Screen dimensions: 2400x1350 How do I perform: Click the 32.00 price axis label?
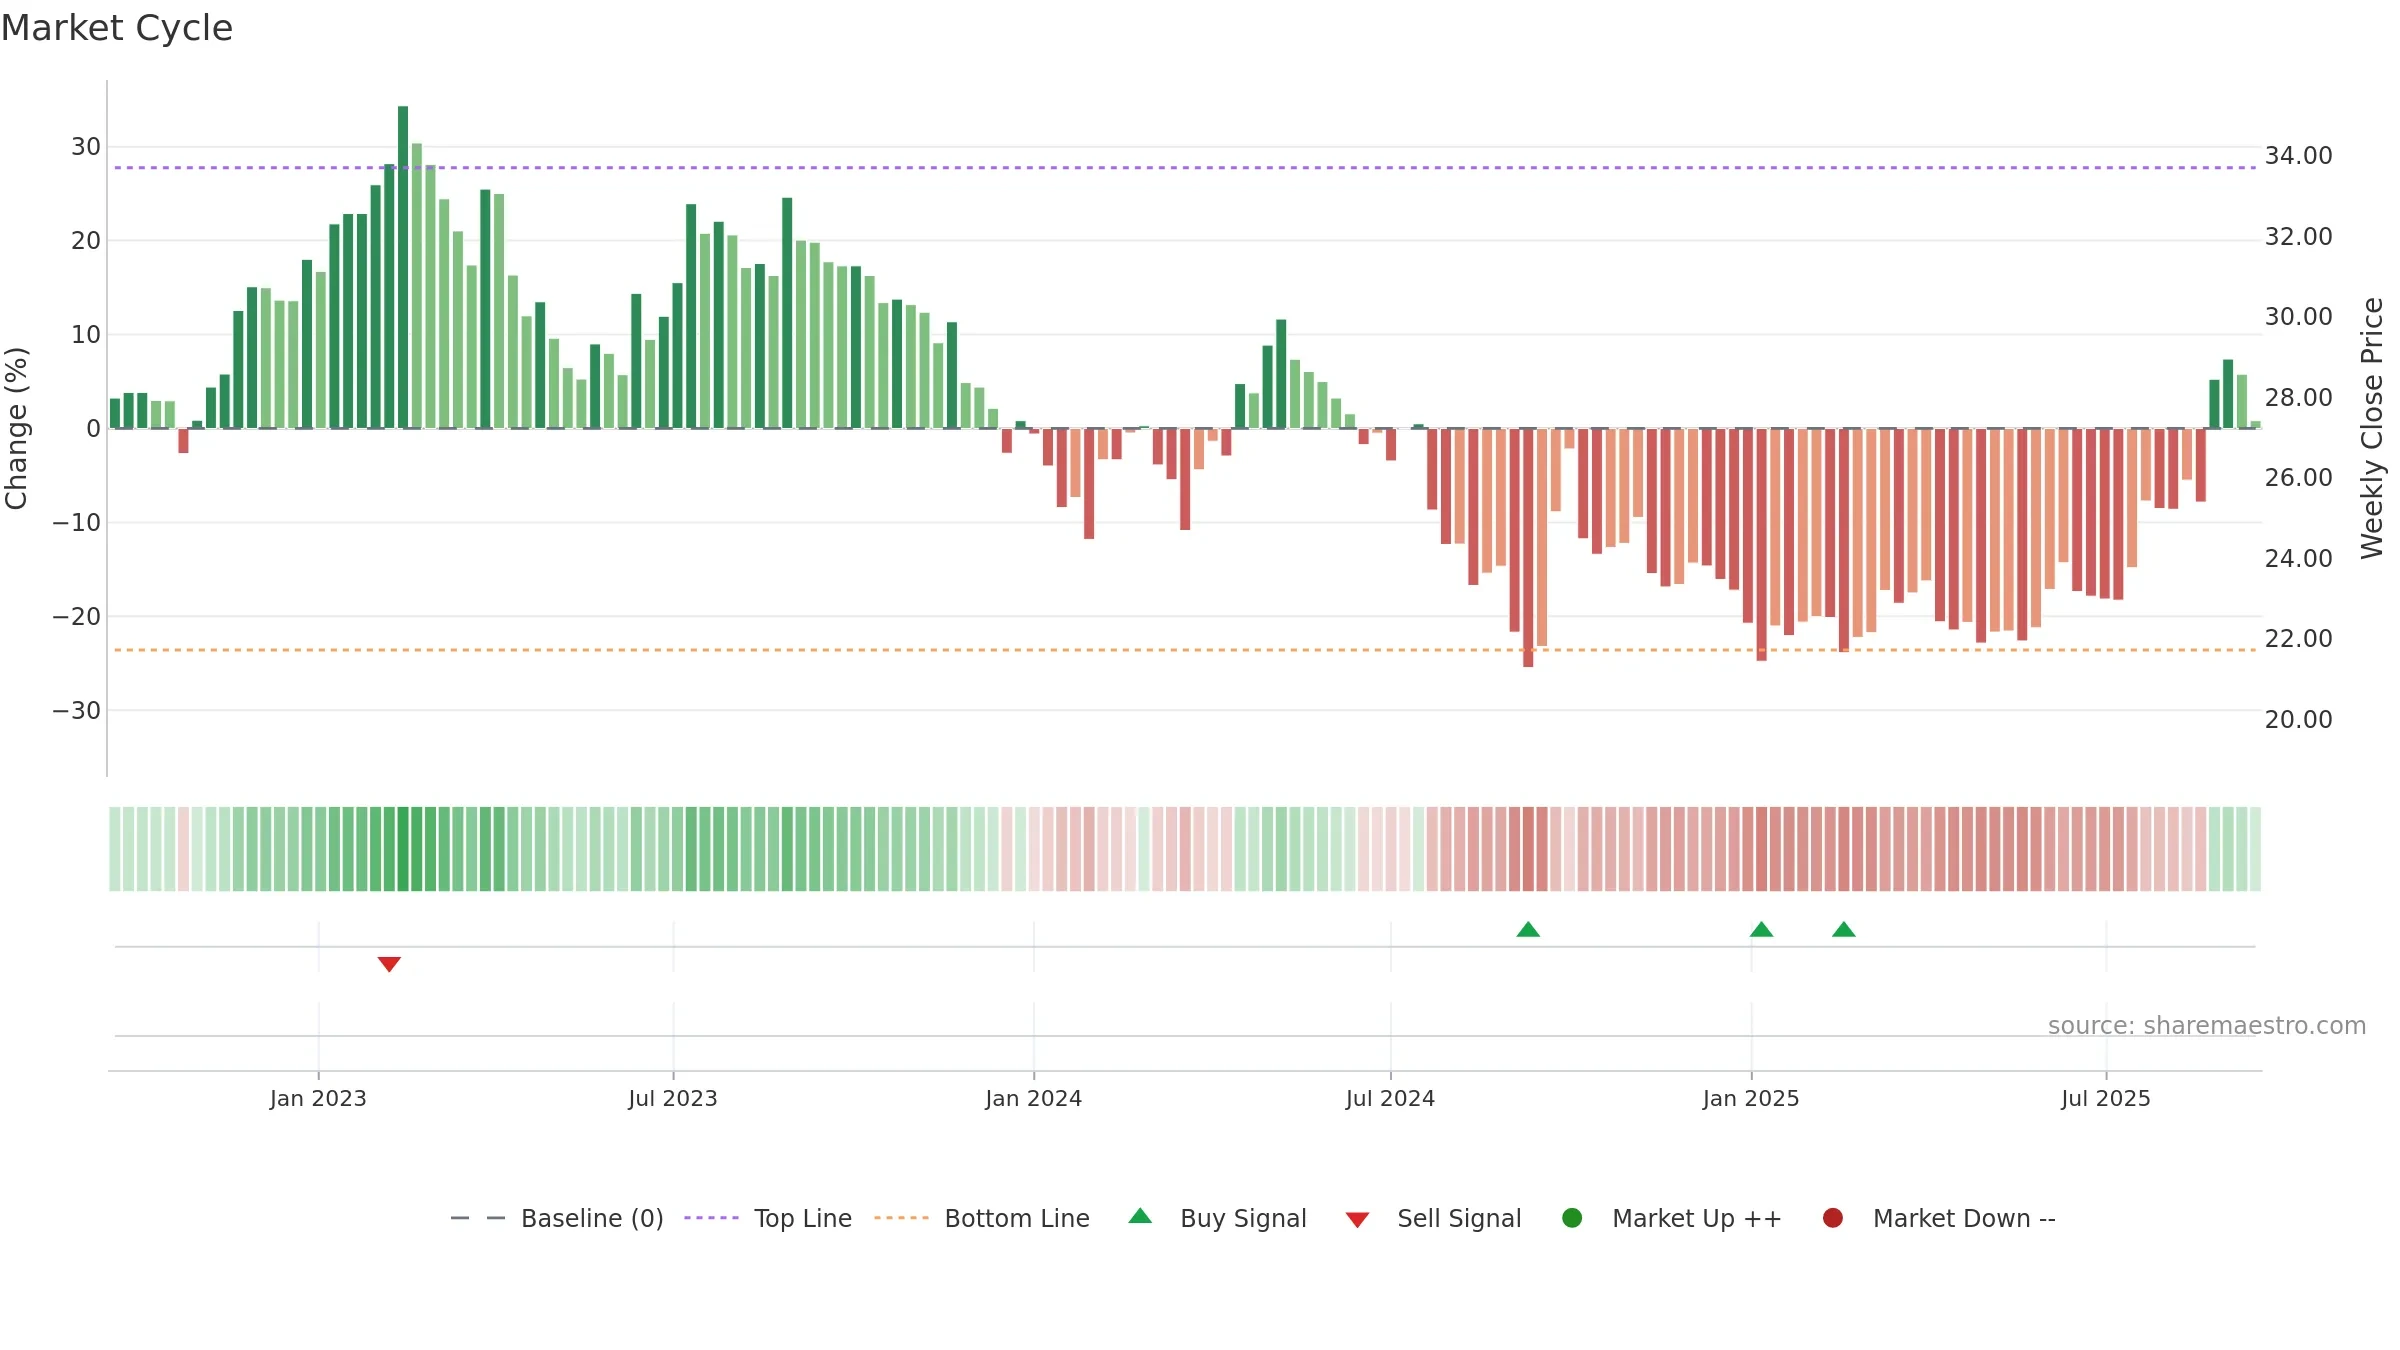2298,237
